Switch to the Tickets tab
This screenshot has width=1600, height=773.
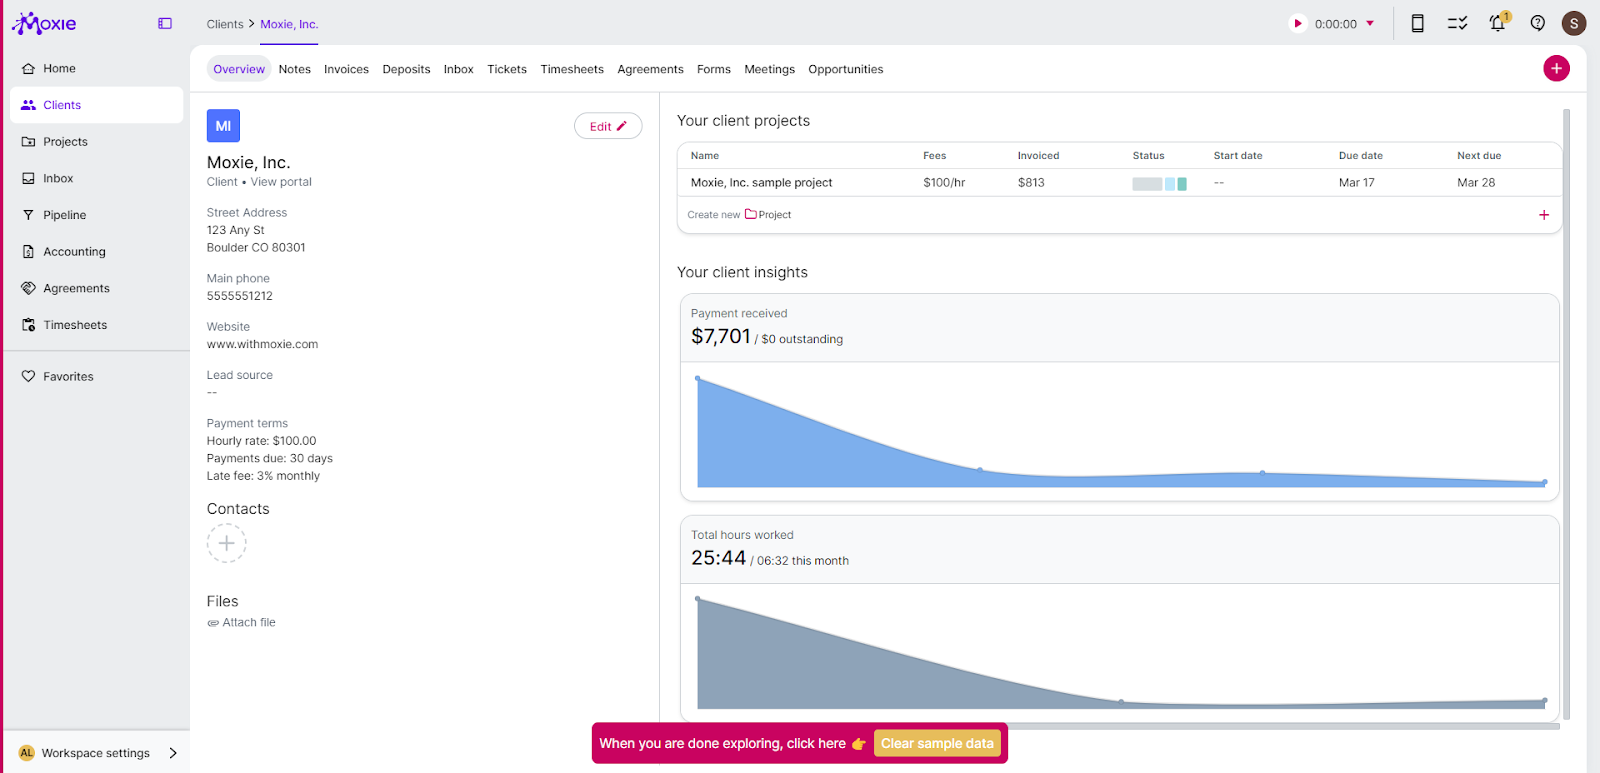507,69
